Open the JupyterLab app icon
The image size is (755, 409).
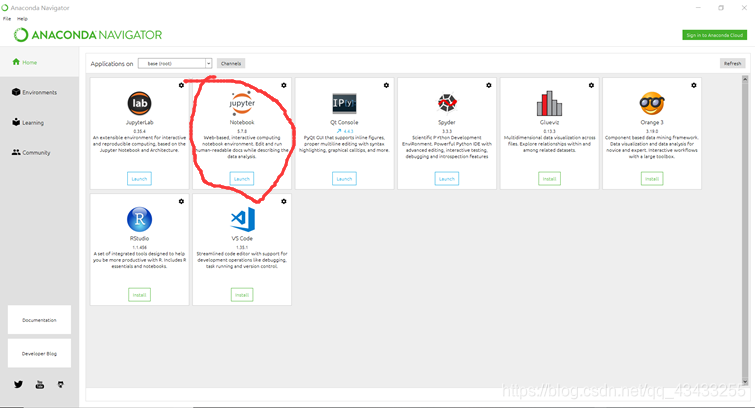[139, 103]
